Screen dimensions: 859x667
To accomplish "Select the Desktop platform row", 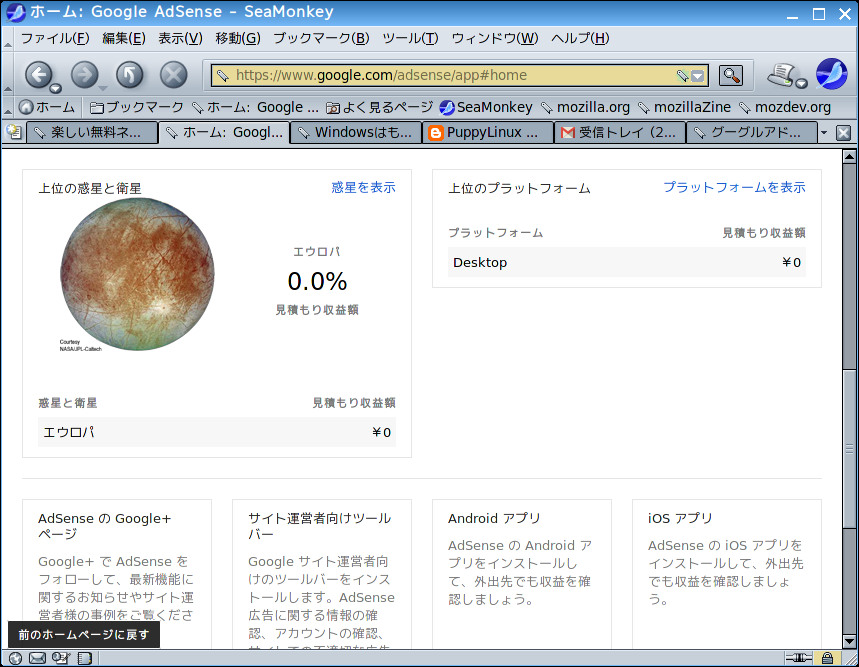I will [x=627, y=262].
